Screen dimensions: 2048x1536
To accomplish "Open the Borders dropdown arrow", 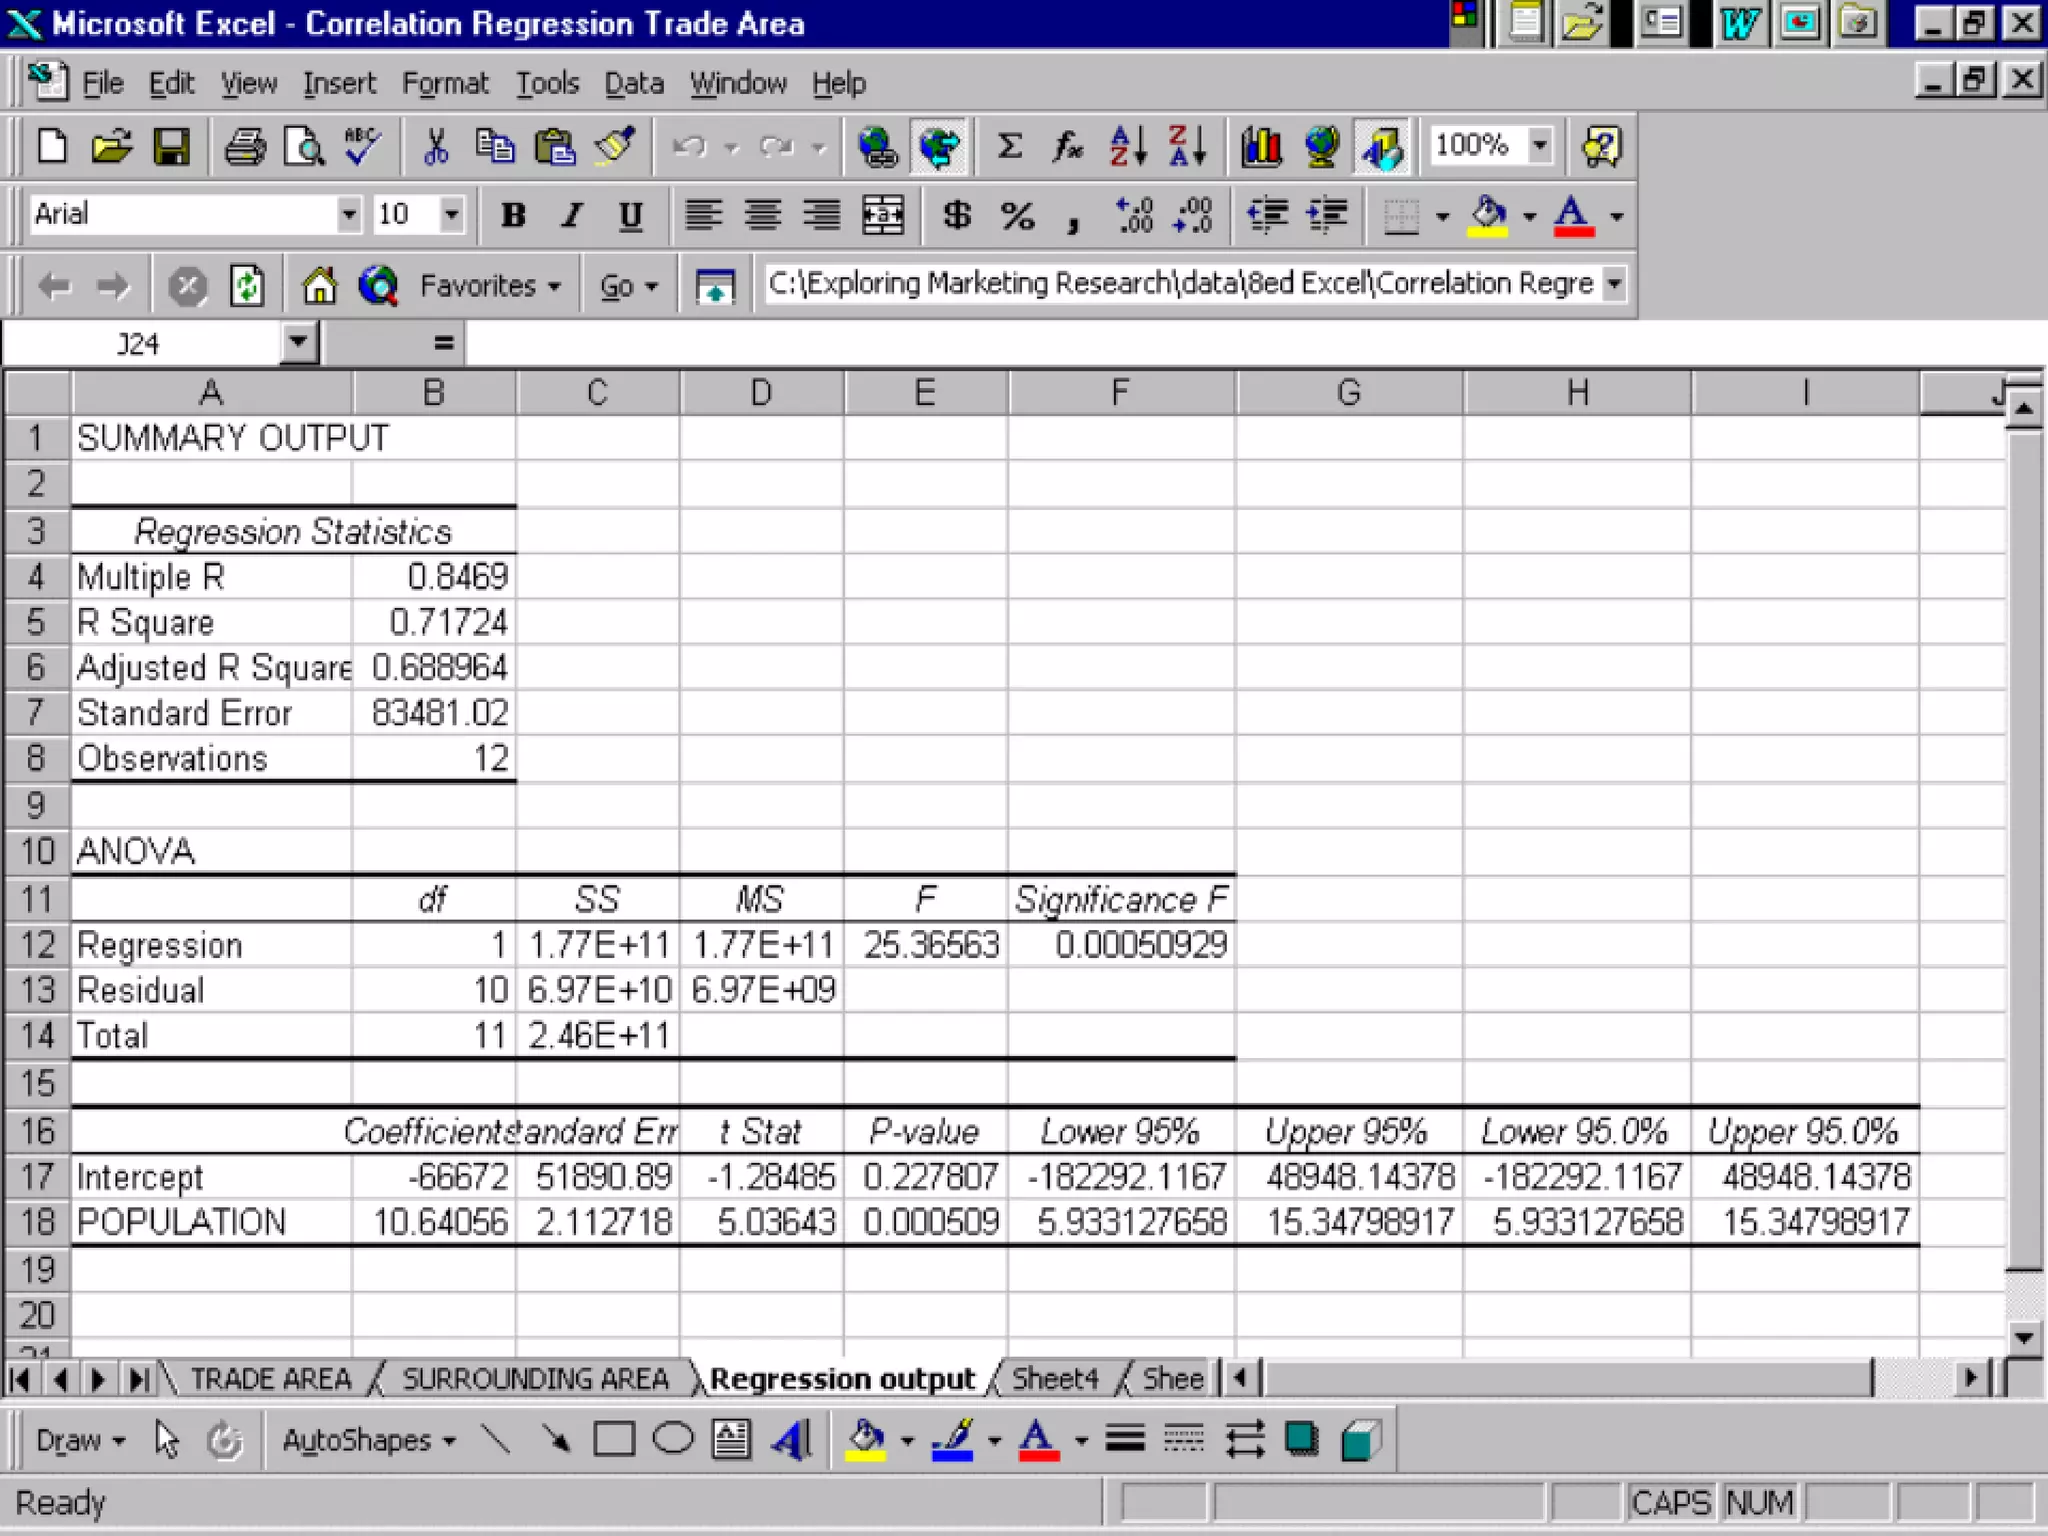I will tap(1442, 215).
